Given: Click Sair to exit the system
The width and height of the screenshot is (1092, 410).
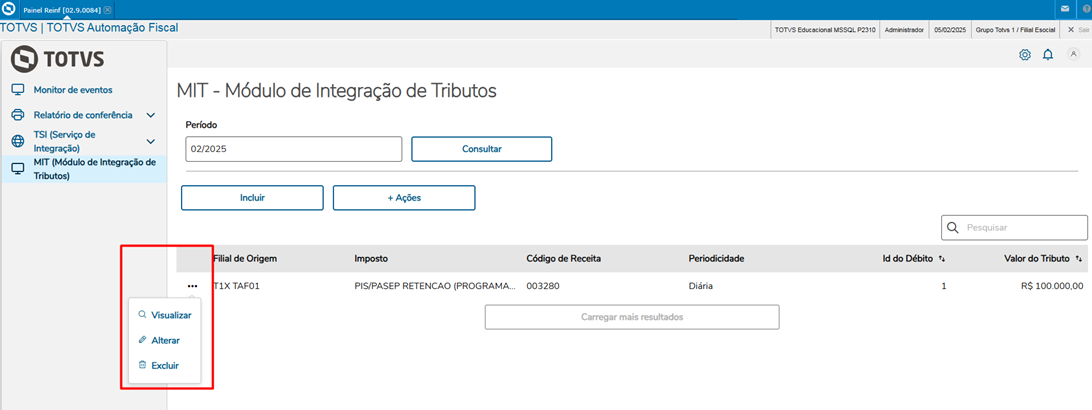Looking at the screenshot, I should tap(1079, 30).
